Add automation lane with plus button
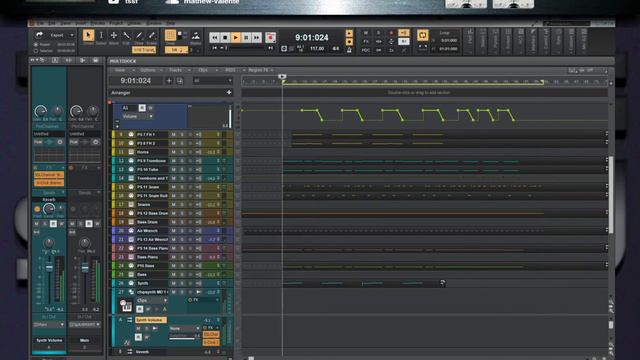Viewport: 640px width, 360px height. point(117,127)
